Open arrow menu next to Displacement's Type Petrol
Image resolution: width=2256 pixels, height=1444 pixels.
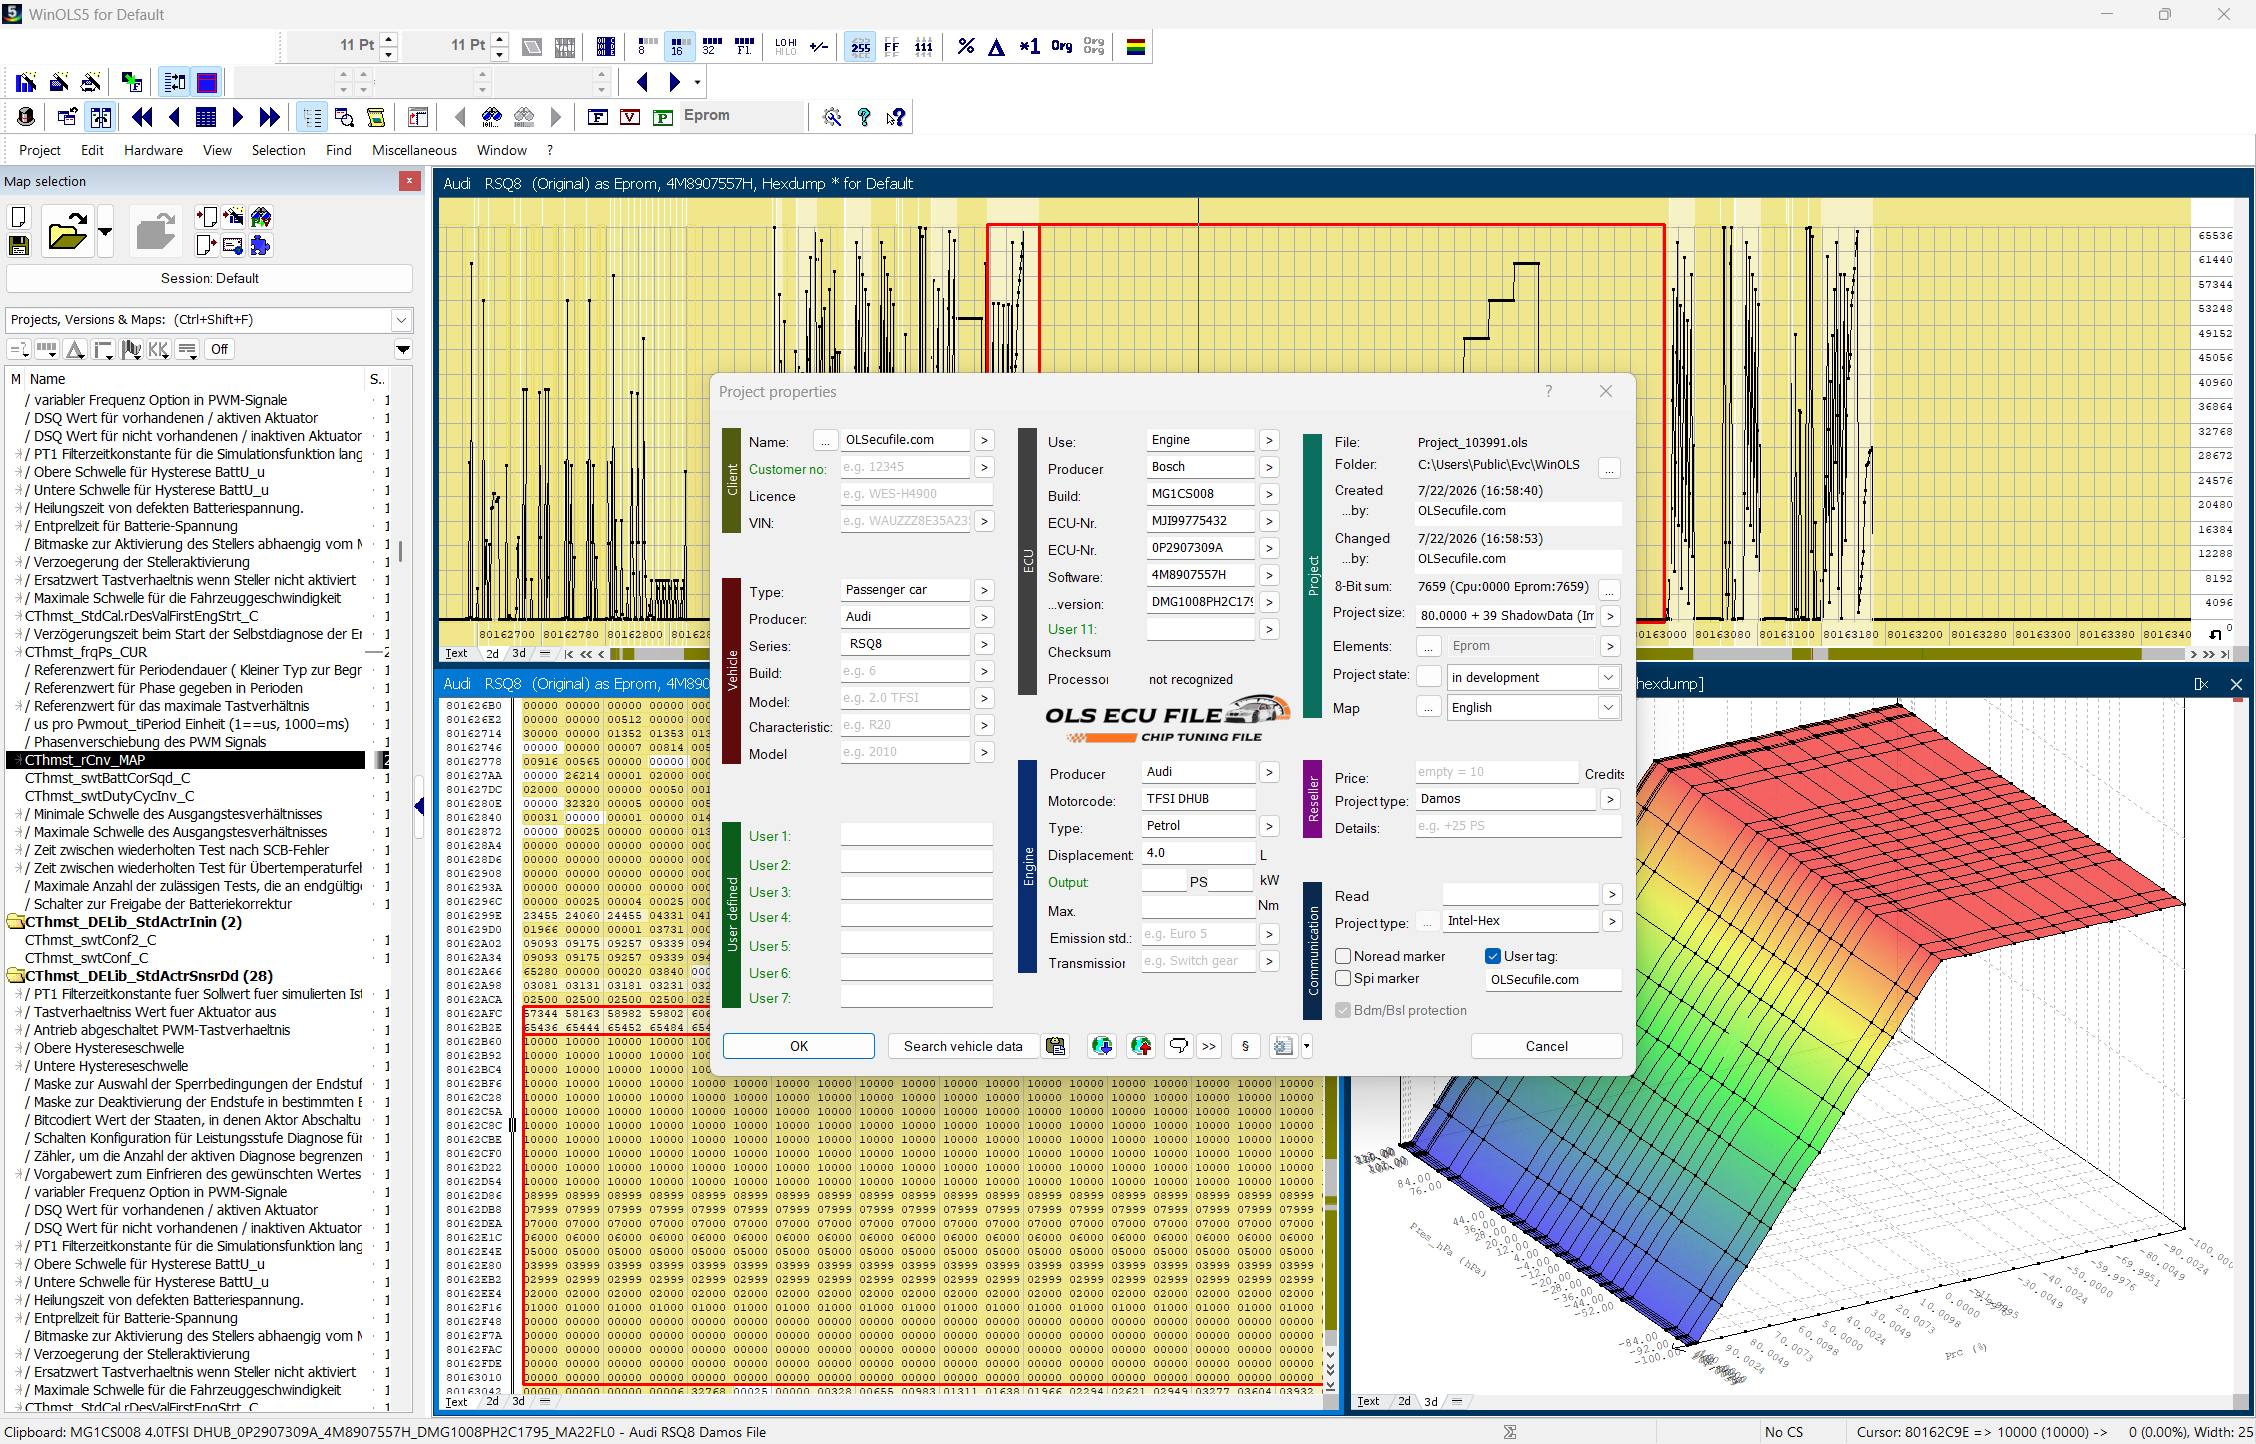point(1268,826)
